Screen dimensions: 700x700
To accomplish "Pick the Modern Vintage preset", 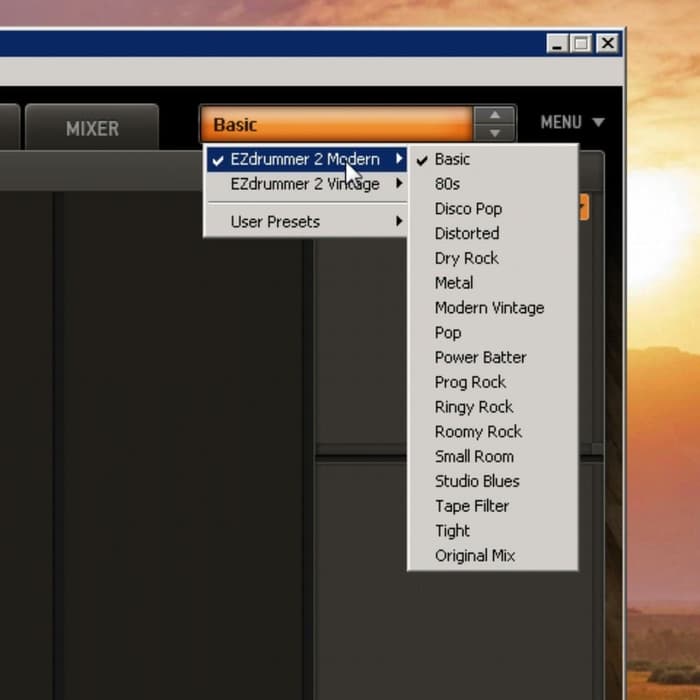I will coord(493,308).
